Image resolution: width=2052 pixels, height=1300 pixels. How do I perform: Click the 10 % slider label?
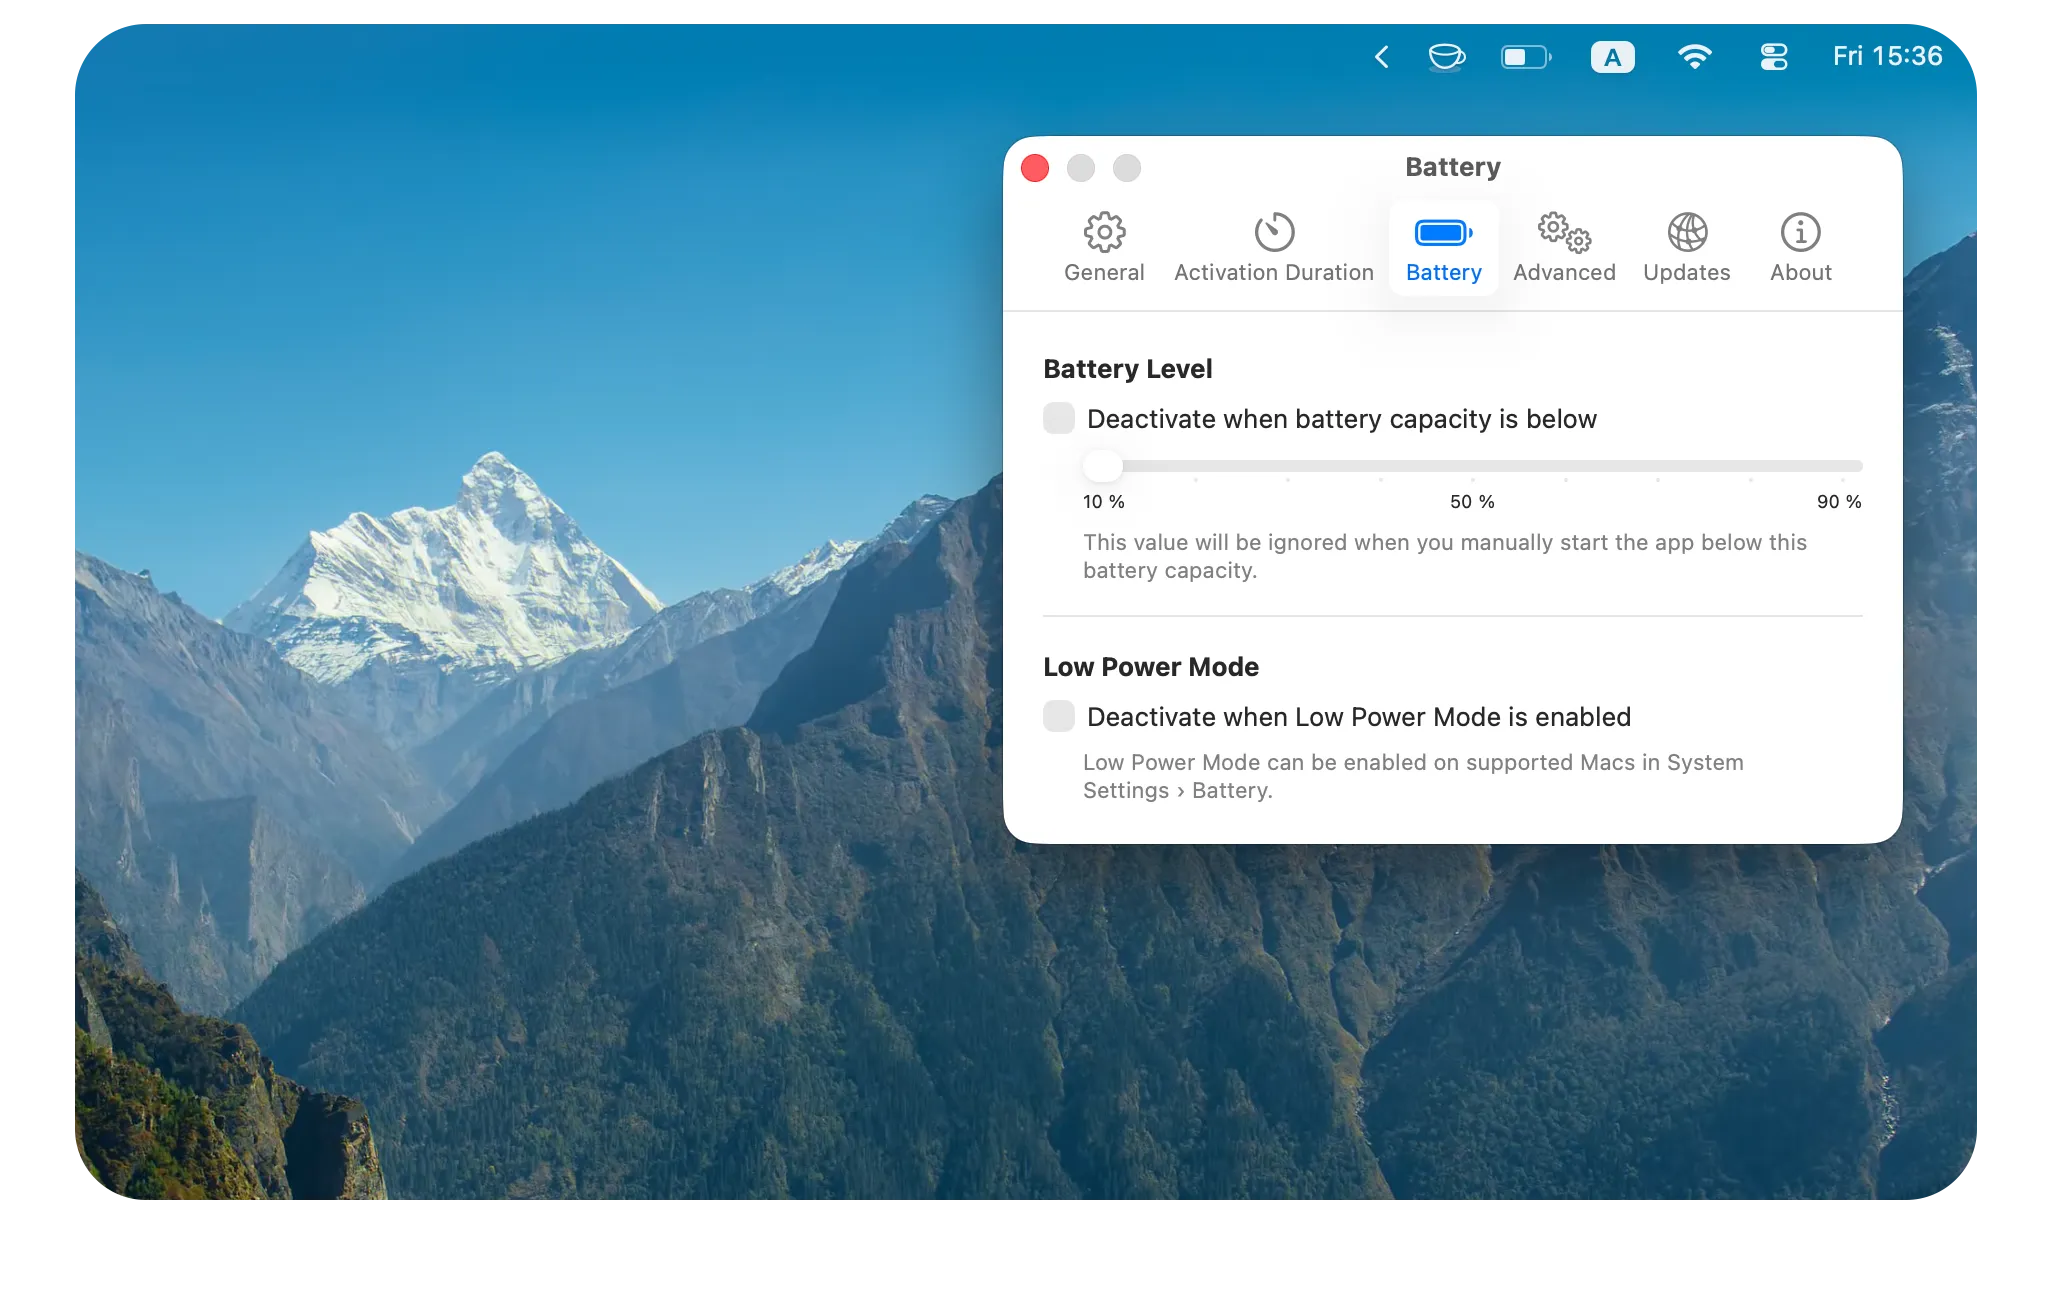1104,502
